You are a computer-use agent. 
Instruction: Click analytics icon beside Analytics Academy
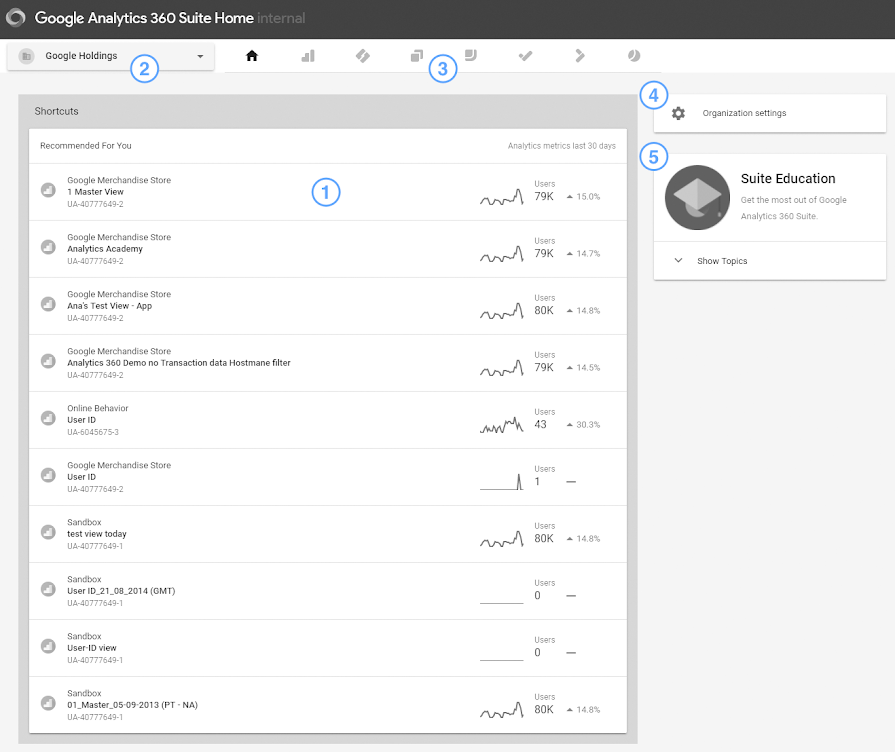coord(48,247)
